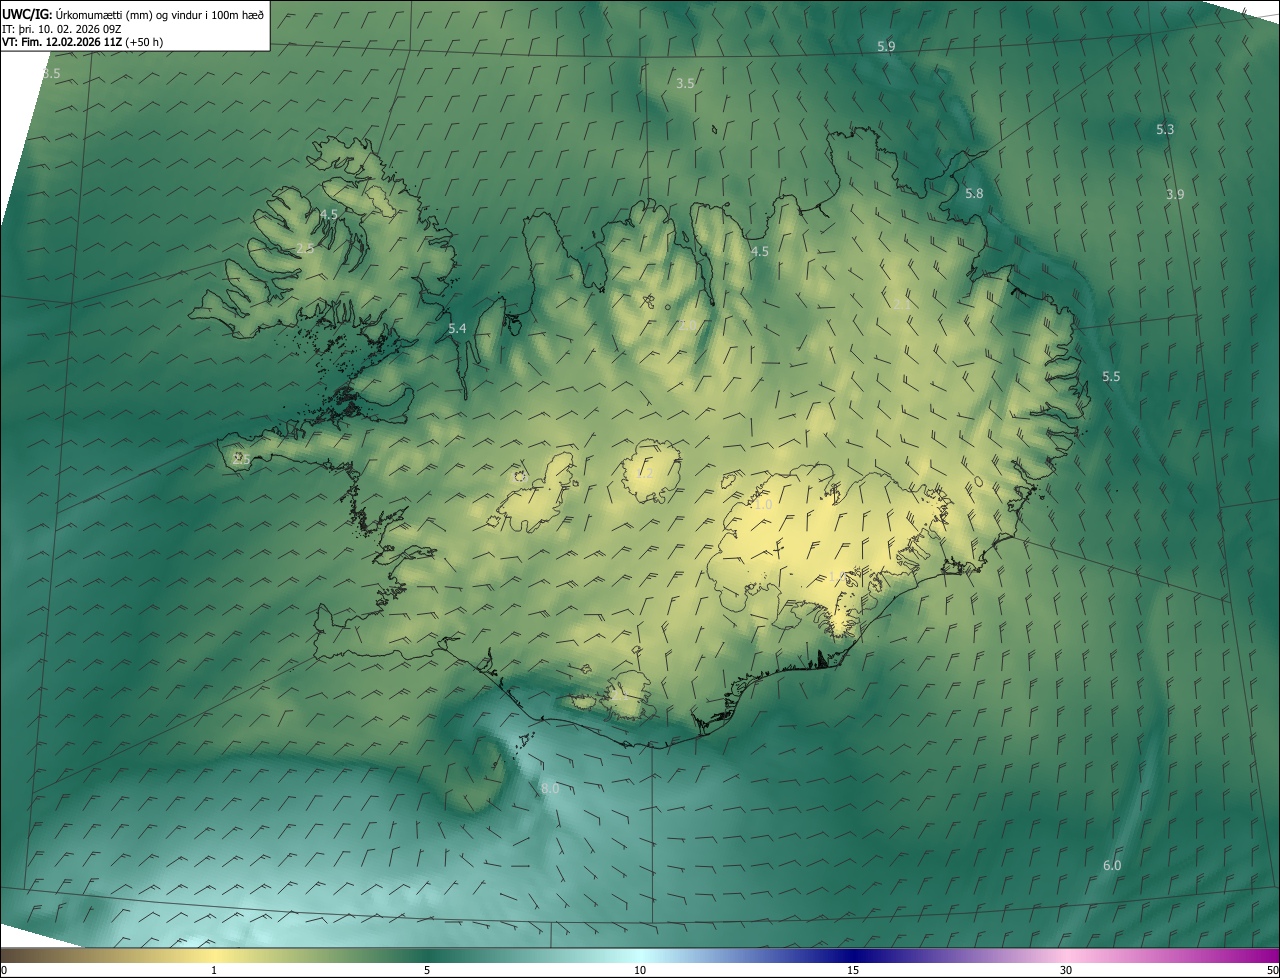Click the UWC/IG title text in header box
Image resolution: width=1280 pixels, height=978 pixels.
pos(27,14)
